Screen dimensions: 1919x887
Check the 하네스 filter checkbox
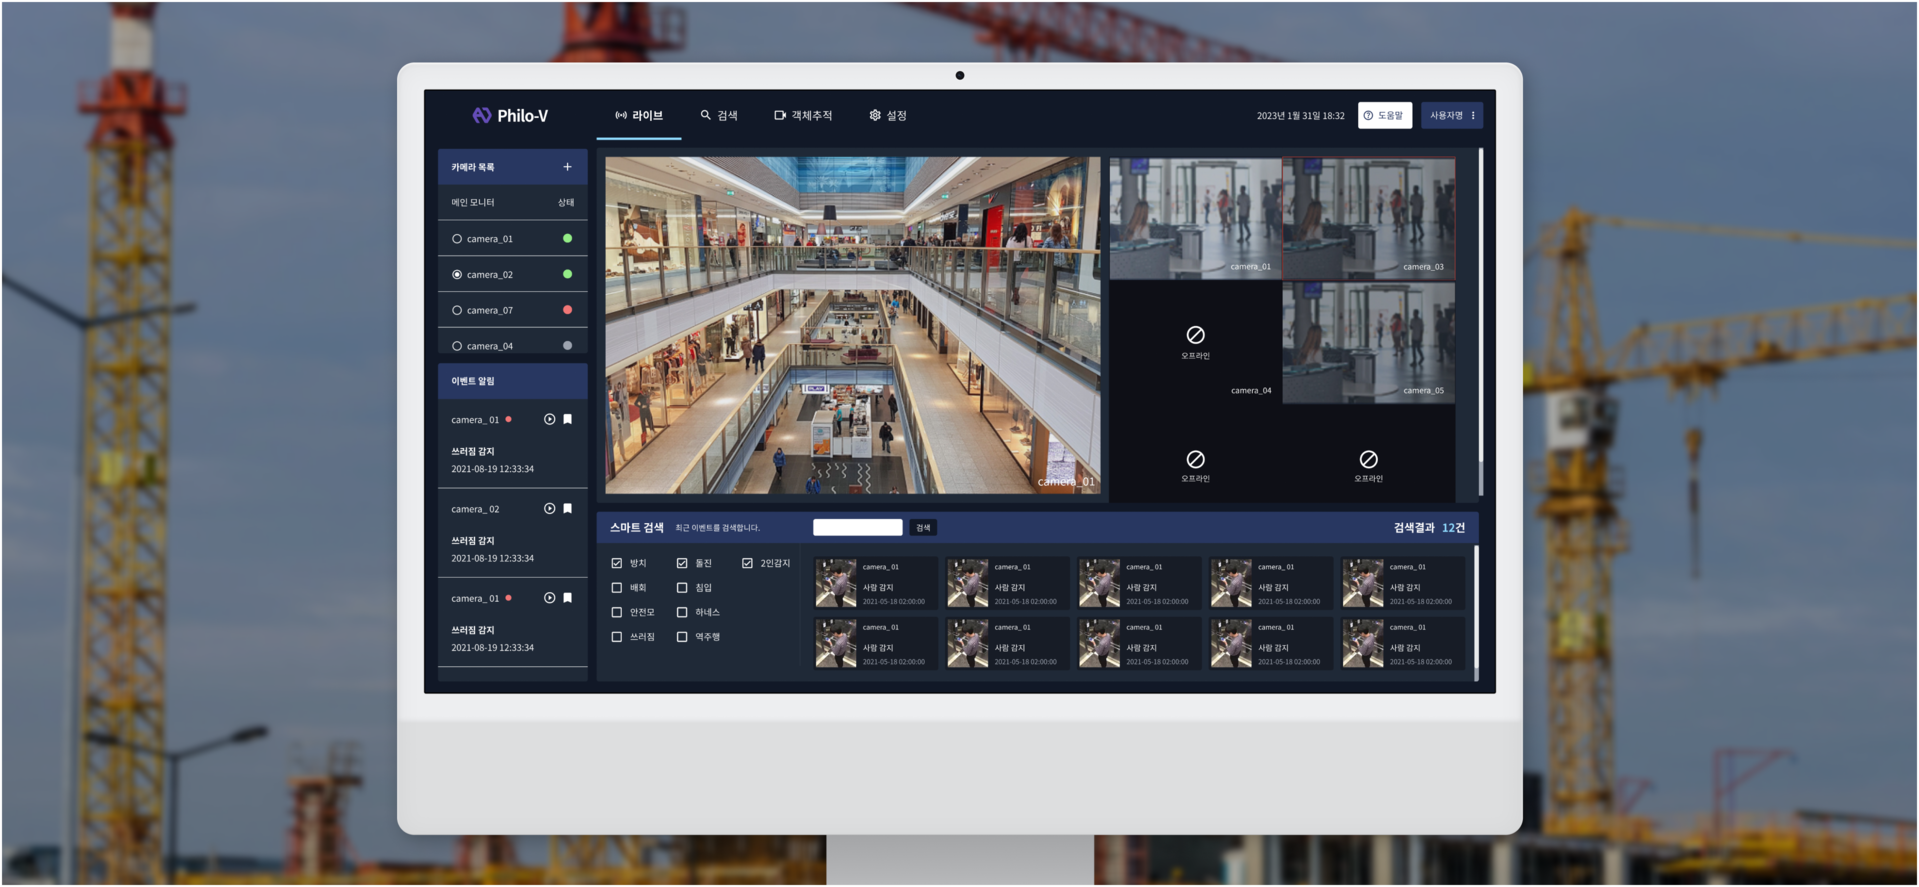click(x=682, y=612)
